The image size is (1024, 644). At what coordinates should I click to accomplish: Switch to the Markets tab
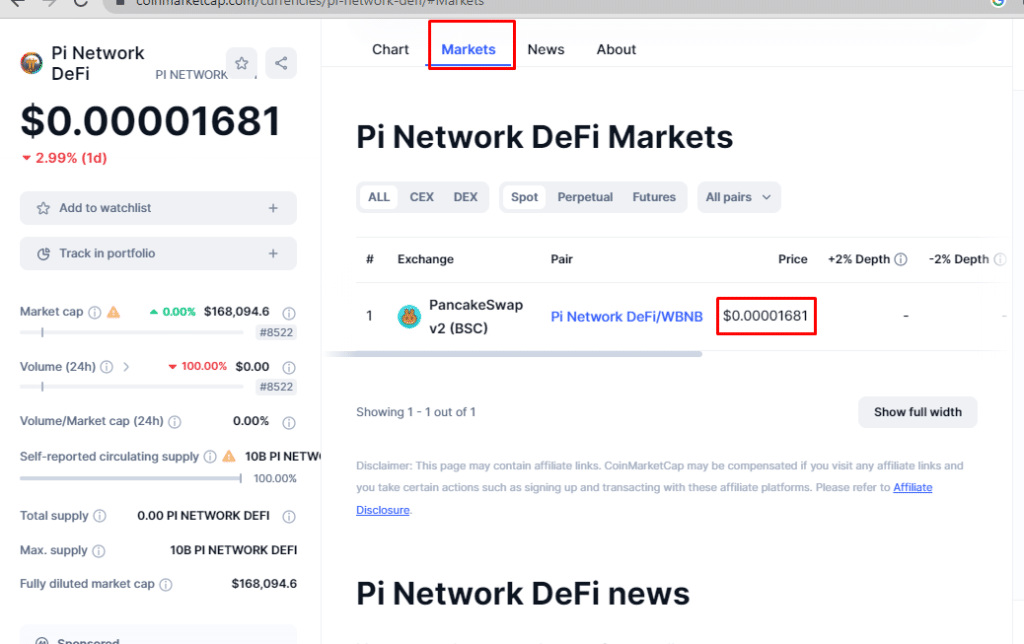coord(468,50)
